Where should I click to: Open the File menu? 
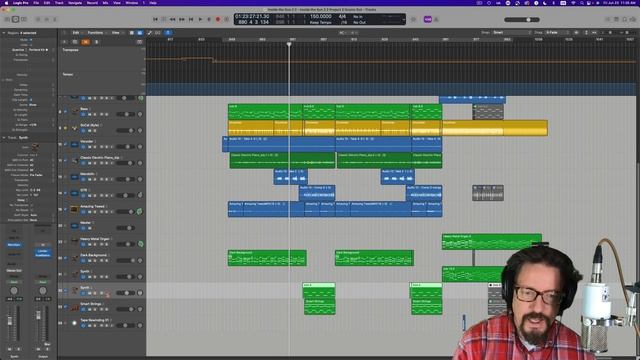click(36, 3)
